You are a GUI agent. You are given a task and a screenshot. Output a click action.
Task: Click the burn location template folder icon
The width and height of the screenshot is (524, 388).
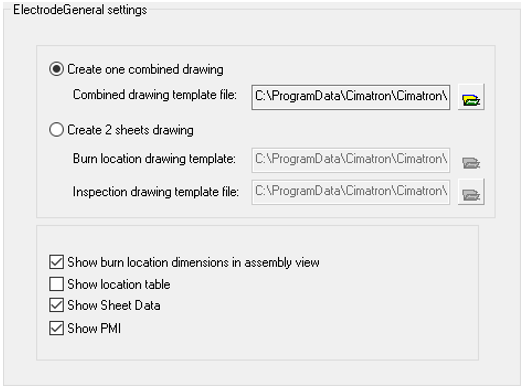pos(471,163)
